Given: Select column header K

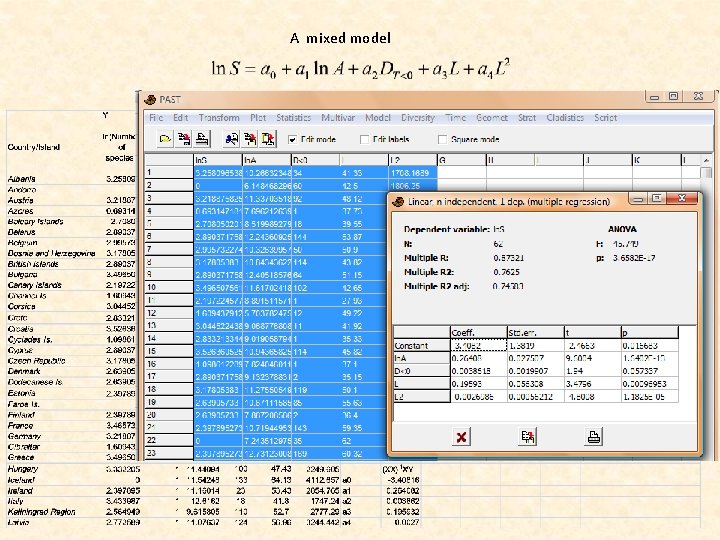Looking at the screenshot, I should pos(656,160).
